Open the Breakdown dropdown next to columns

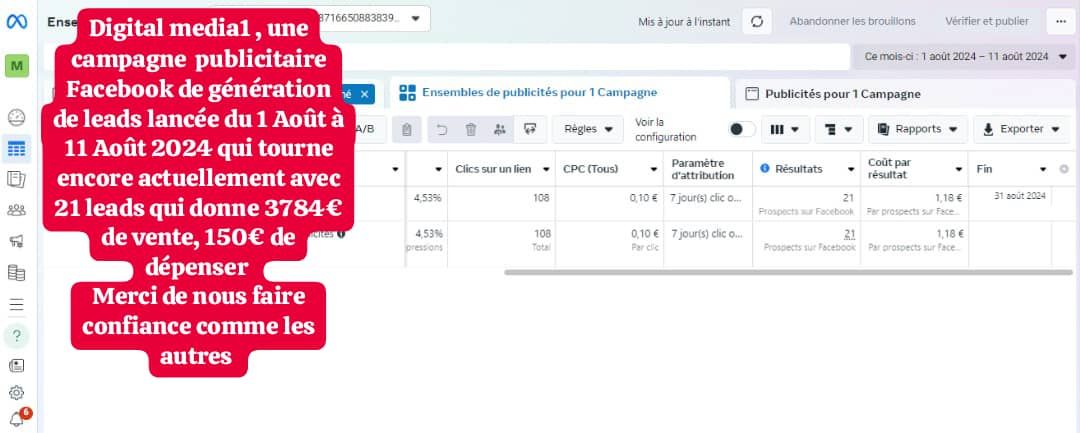(839, 129)
